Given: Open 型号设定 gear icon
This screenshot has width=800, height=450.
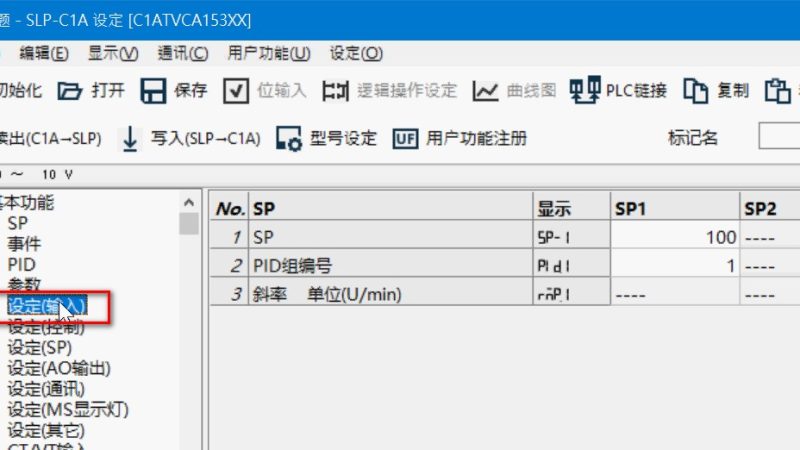Looking at the screenshot, I should [x=289, y=139].
